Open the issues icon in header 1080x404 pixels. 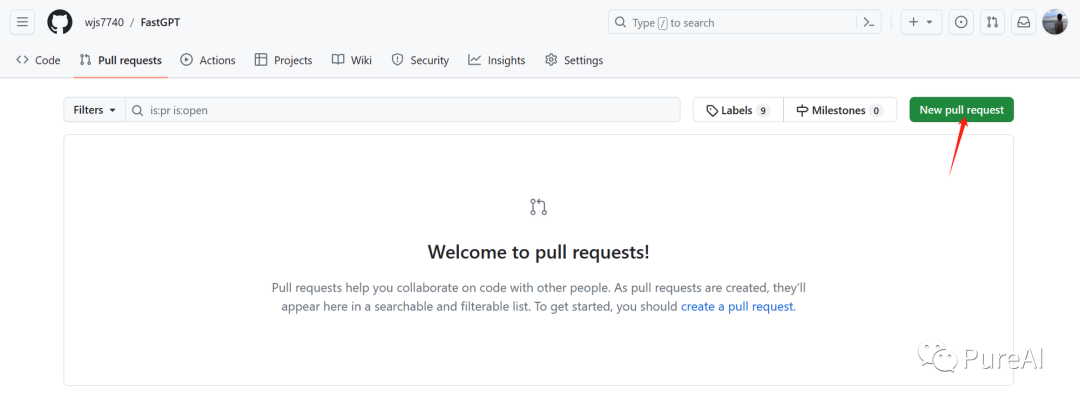pyautogui.click(x=961, y=22)
